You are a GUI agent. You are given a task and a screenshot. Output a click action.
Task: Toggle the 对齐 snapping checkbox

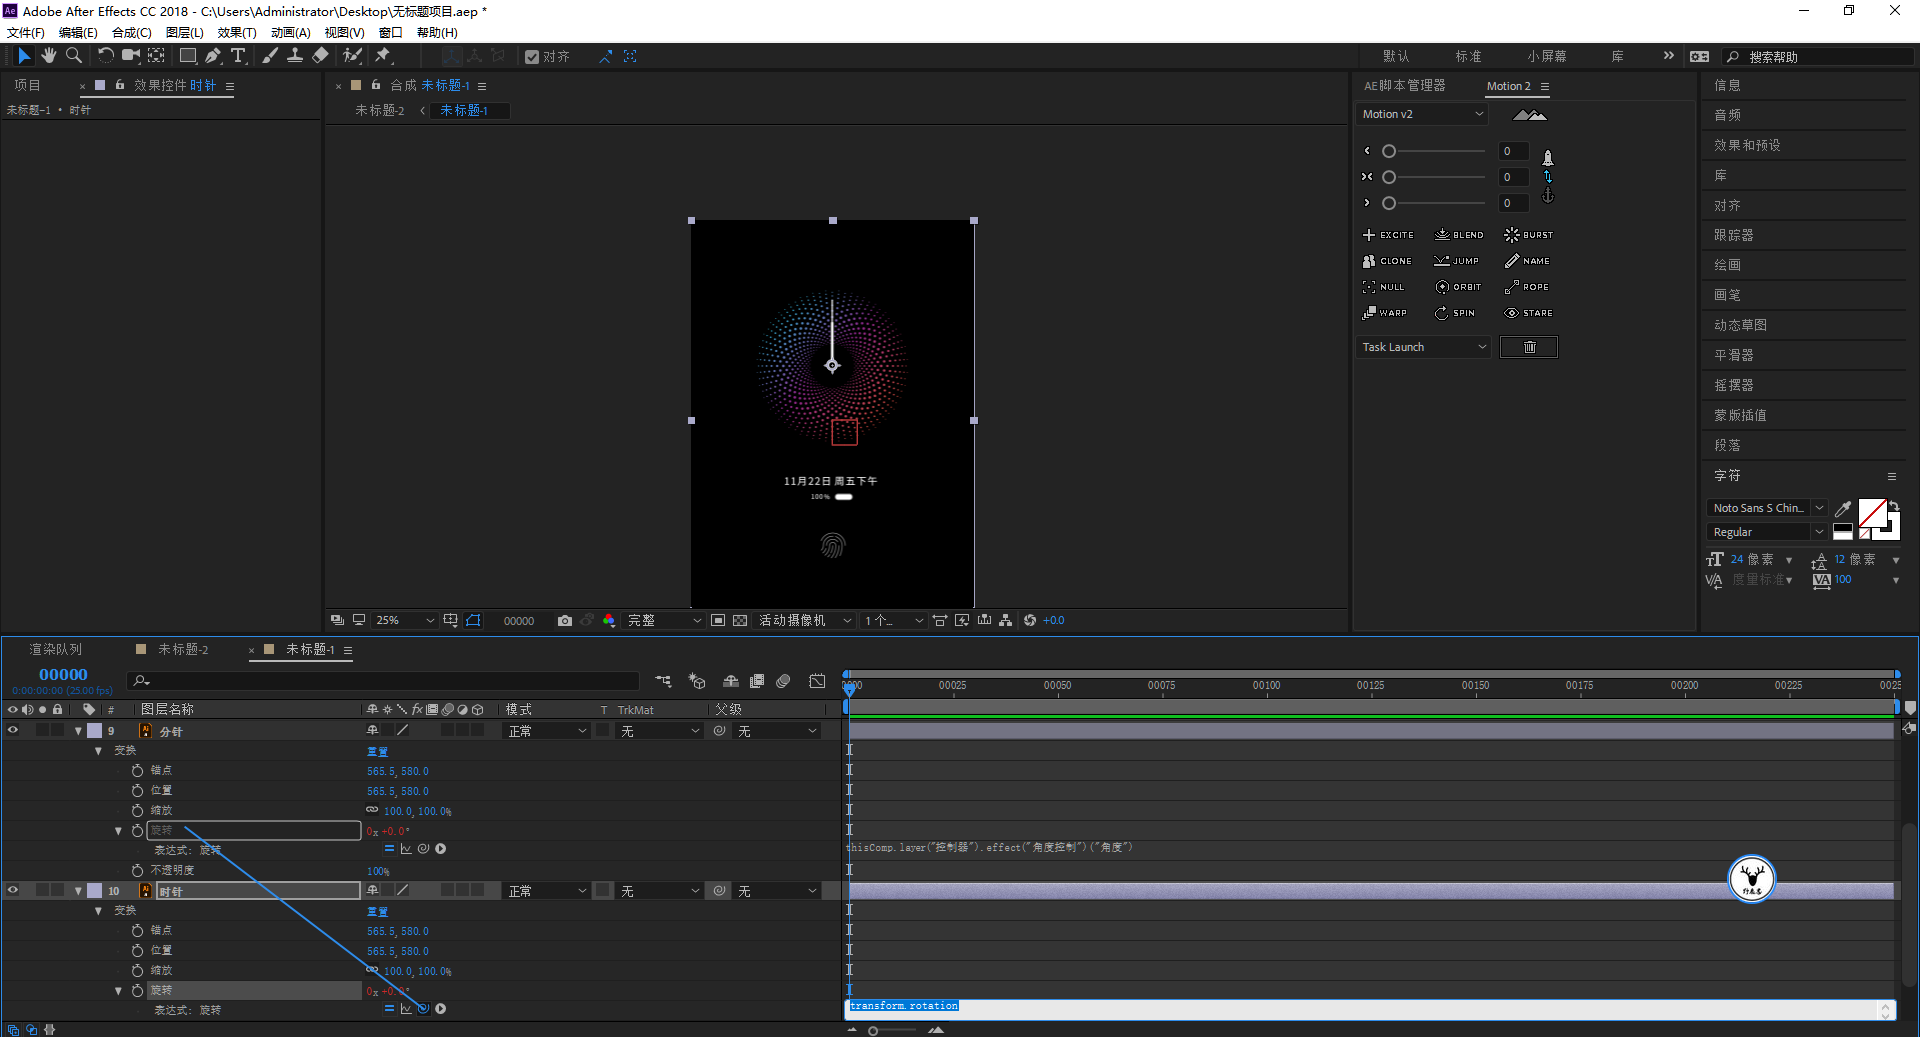point(532,57)
